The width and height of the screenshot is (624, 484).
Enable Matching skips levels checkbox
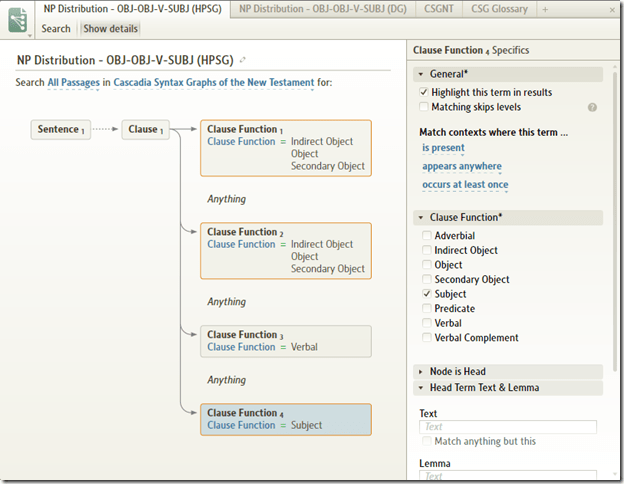tap(425, 107)
